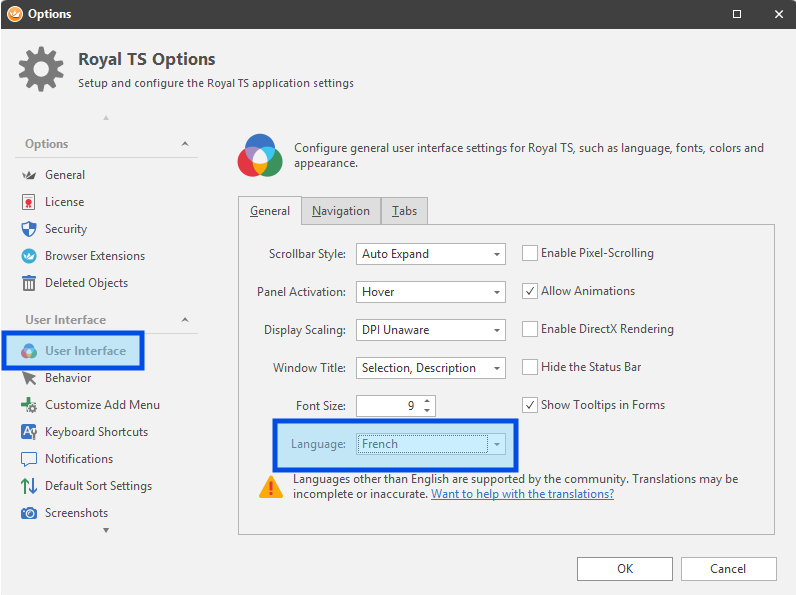Click the Security shield icon
Viewport: 796px width, 595px height.
pyautogui.click(x=29, y=229)
